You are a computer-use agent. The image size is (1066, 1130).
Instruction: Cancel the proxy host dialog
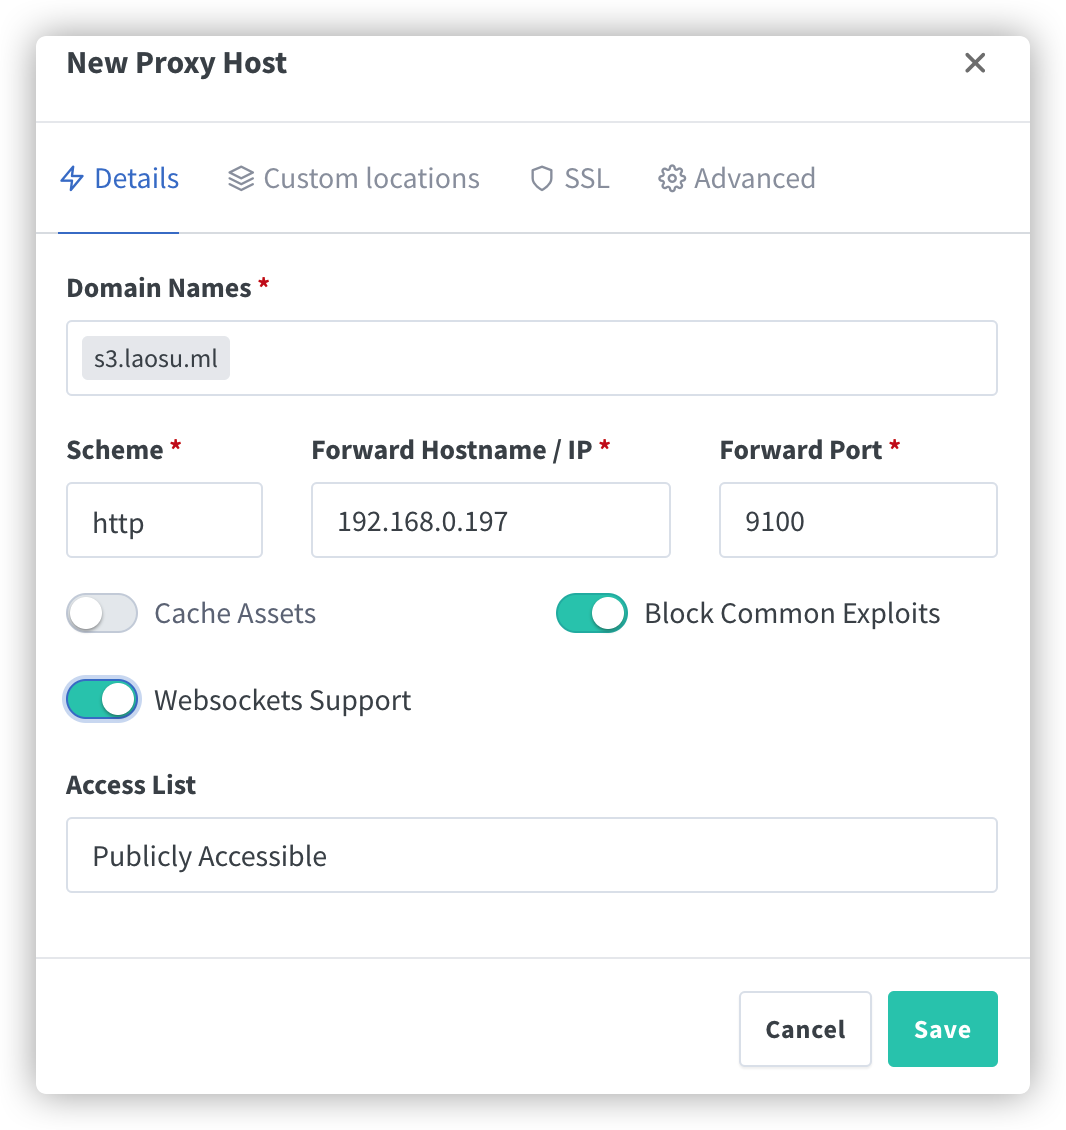pos(805,1028)
